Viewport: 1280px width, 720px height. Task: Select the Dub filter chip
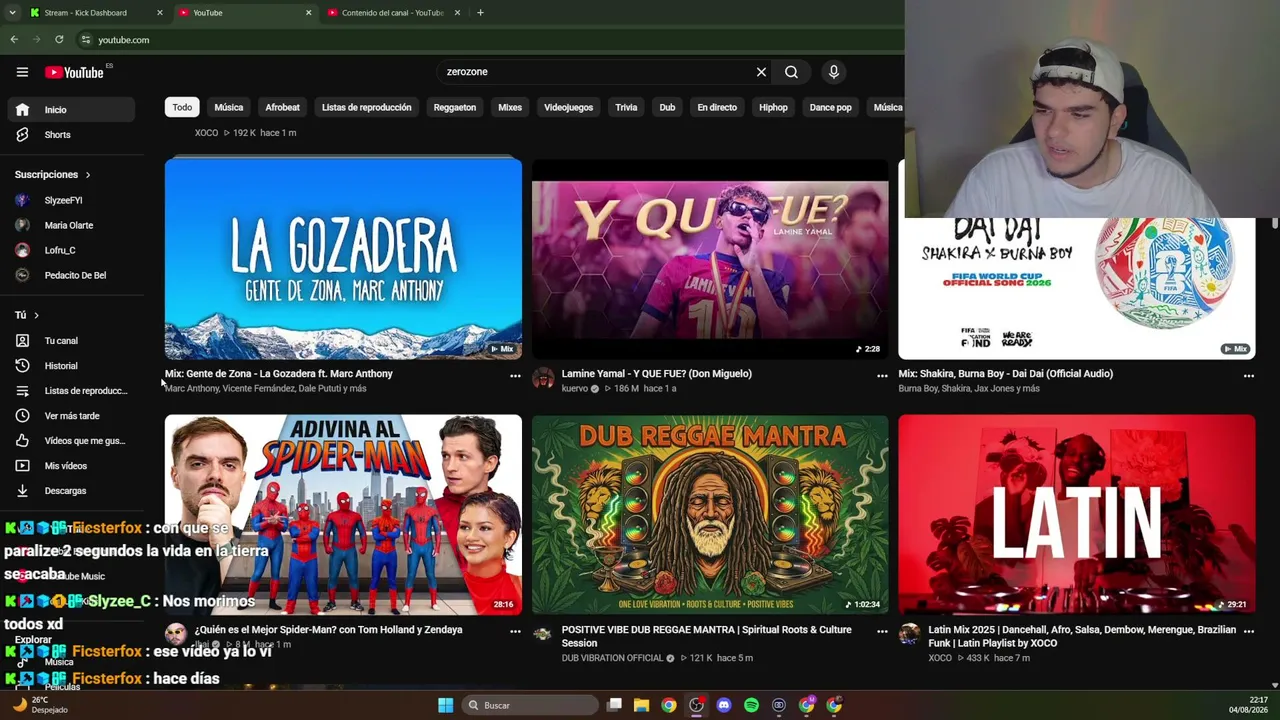667,107
